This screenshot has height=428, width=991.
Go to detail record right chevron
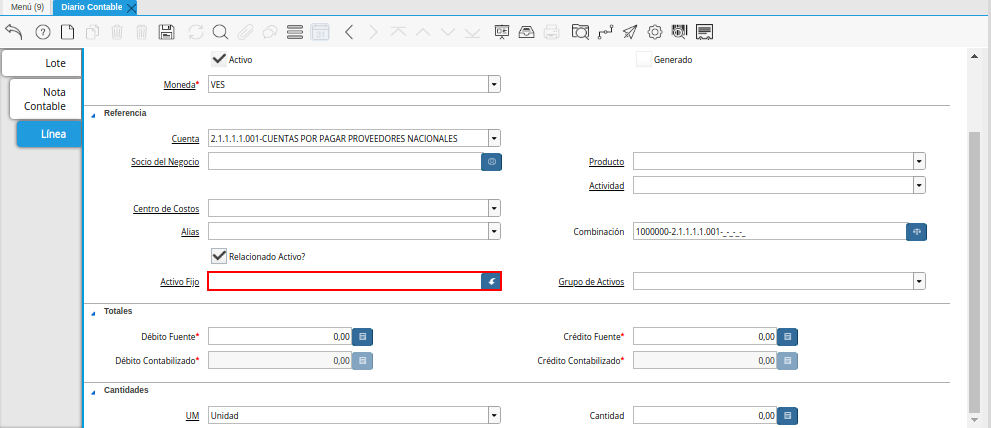374,32
